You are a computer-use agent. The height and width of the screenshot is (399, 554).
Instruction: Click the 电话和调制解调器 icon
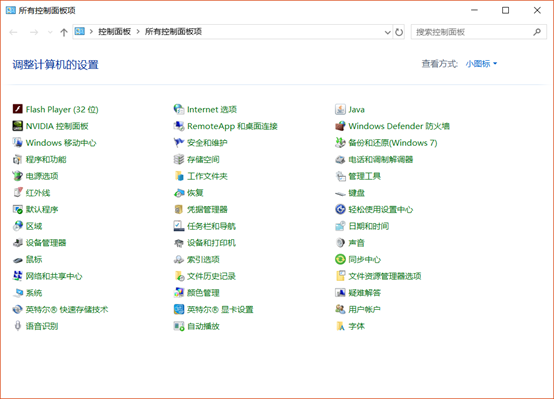point(340,159)
